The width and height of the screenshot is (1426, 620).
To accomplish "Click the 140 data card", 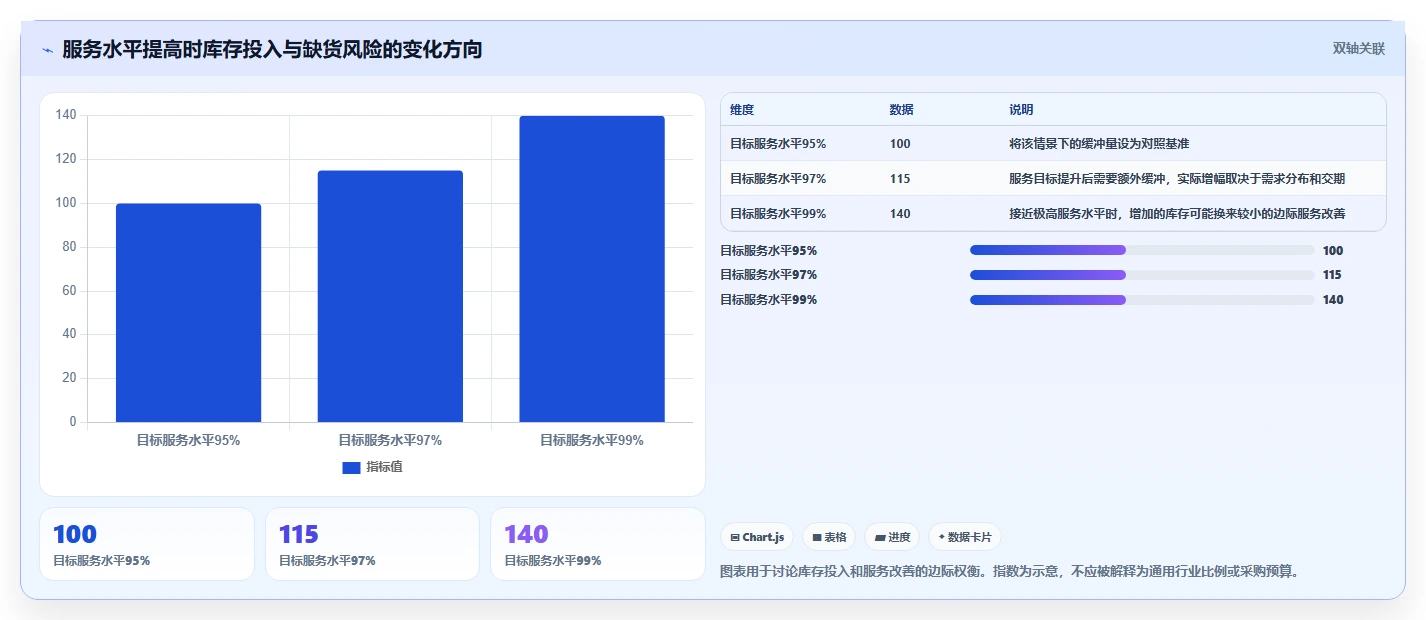I will pyautogui.click(x=598, y=544).
